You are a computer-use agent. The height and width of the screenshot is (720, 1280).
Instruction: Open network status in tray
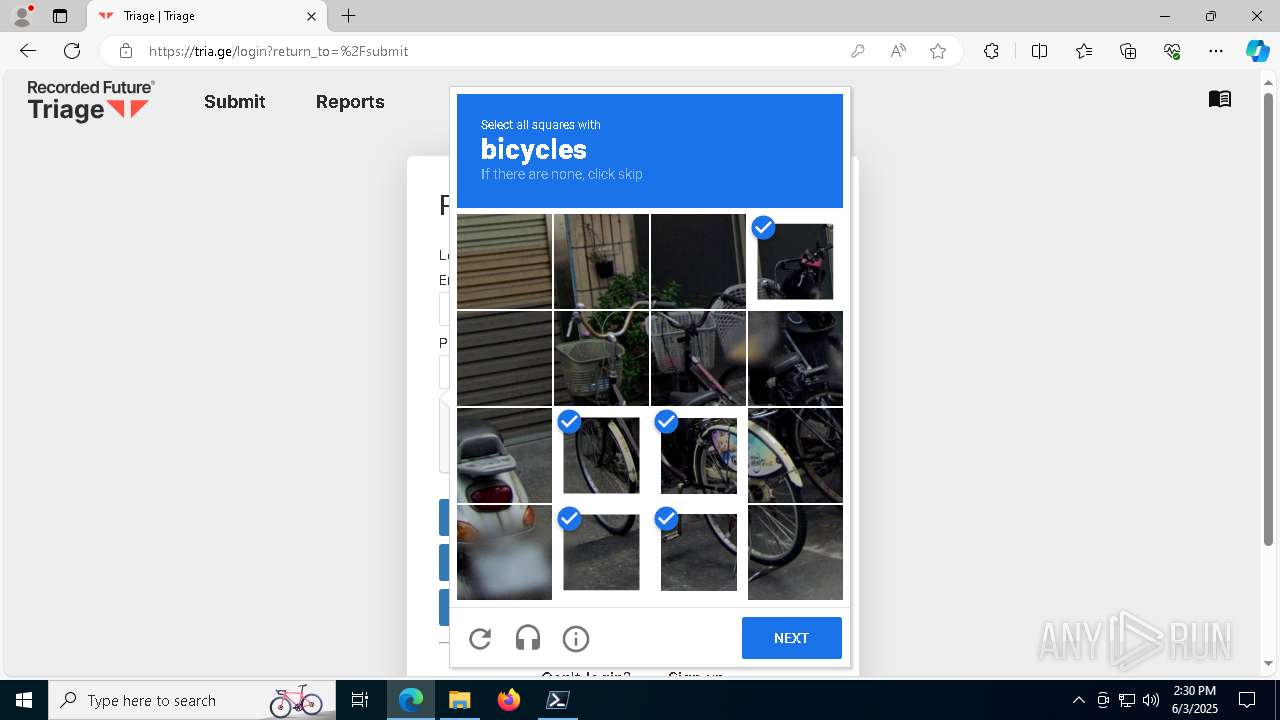click(1126, 700)
